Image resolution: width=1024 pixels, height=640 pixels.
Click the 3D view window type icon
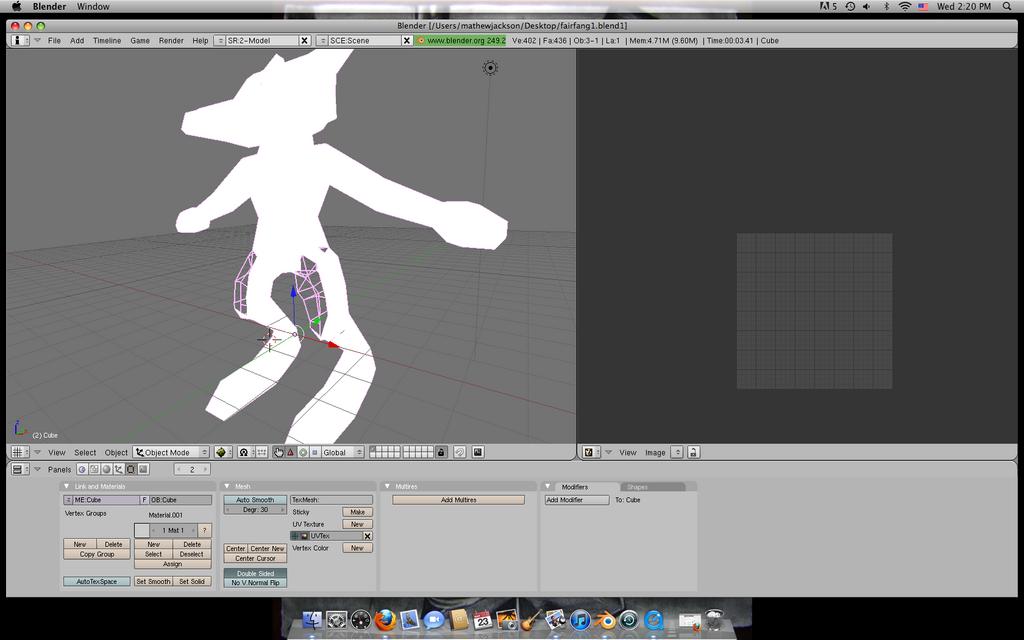click(x=18, y=452)
